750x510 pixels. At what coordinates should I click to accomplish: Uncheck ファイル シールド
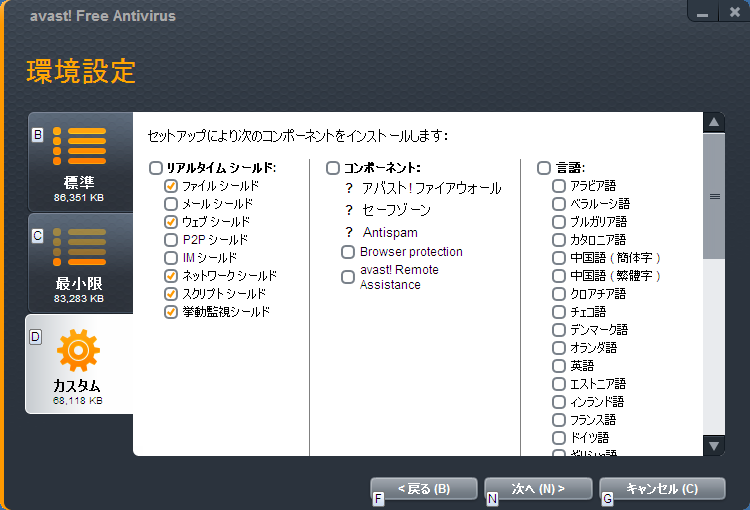(171, 186)
